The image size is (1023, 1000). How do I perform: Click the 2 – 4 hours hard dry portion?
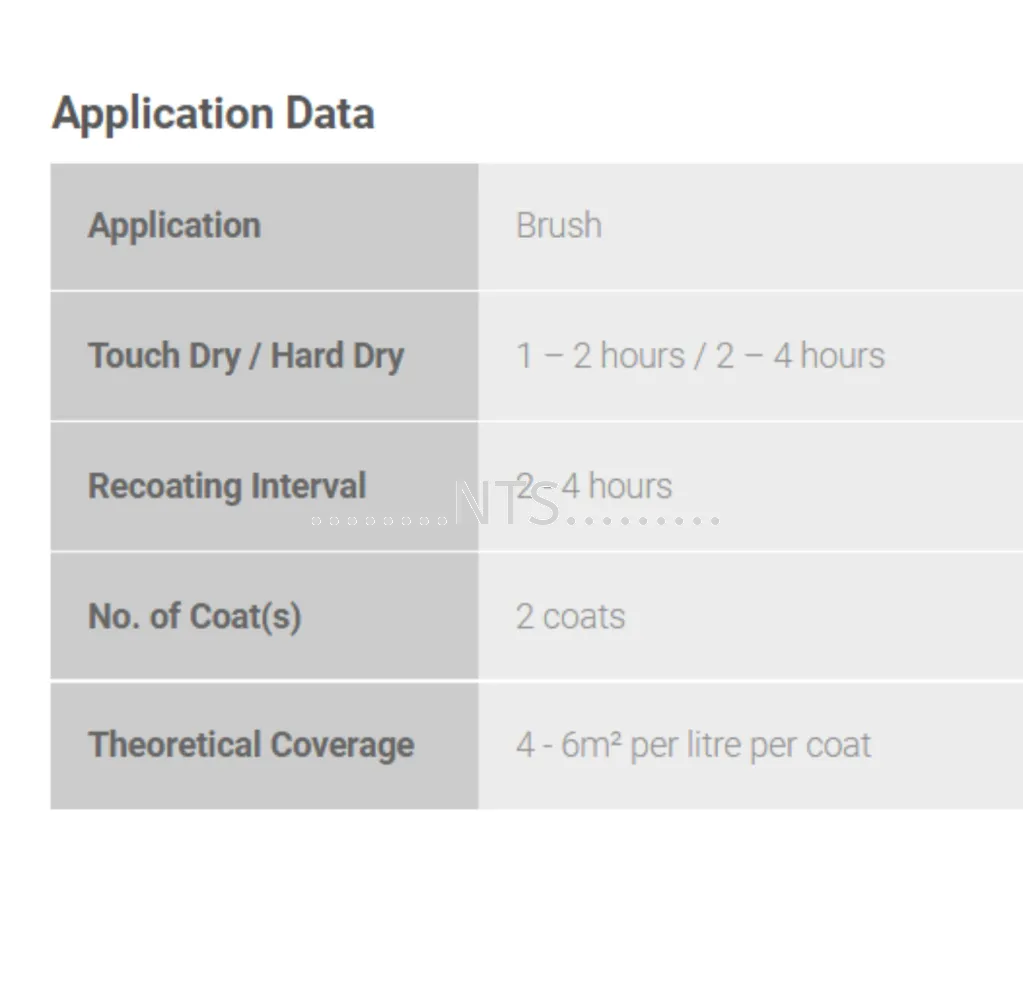(x=801, y=356)
